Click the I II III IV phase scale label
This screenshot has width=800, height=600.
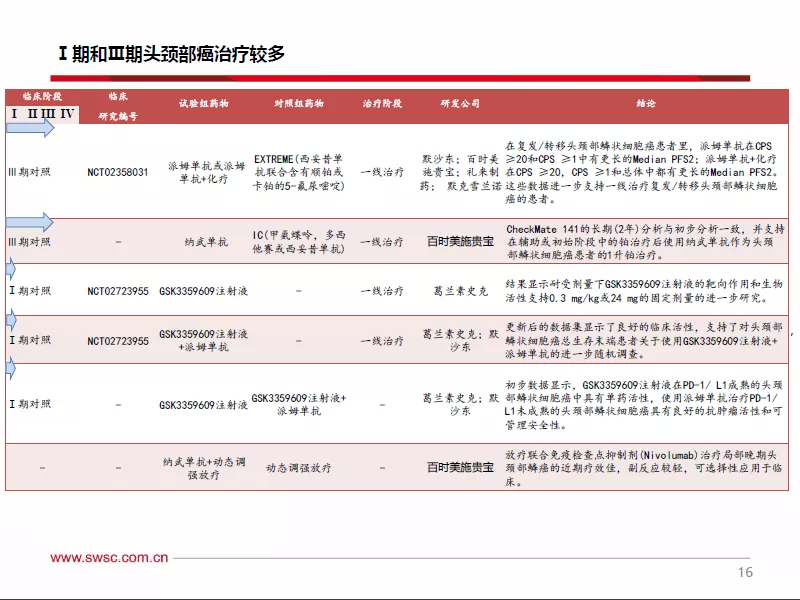43,114
